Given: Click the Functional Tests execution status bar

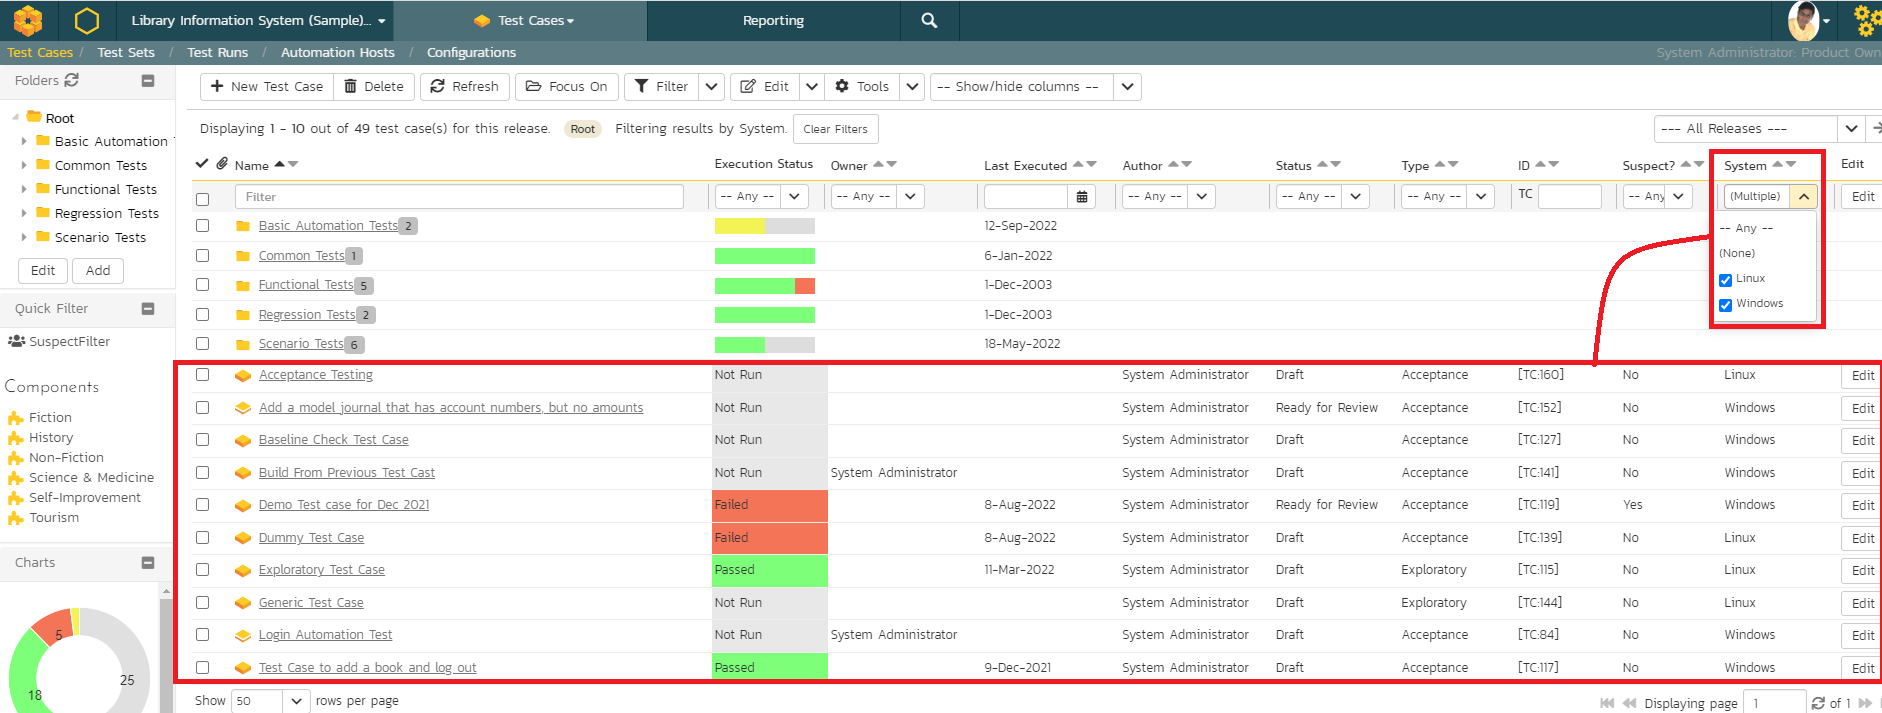Looking at the screenshot, I should pos(764,286).
